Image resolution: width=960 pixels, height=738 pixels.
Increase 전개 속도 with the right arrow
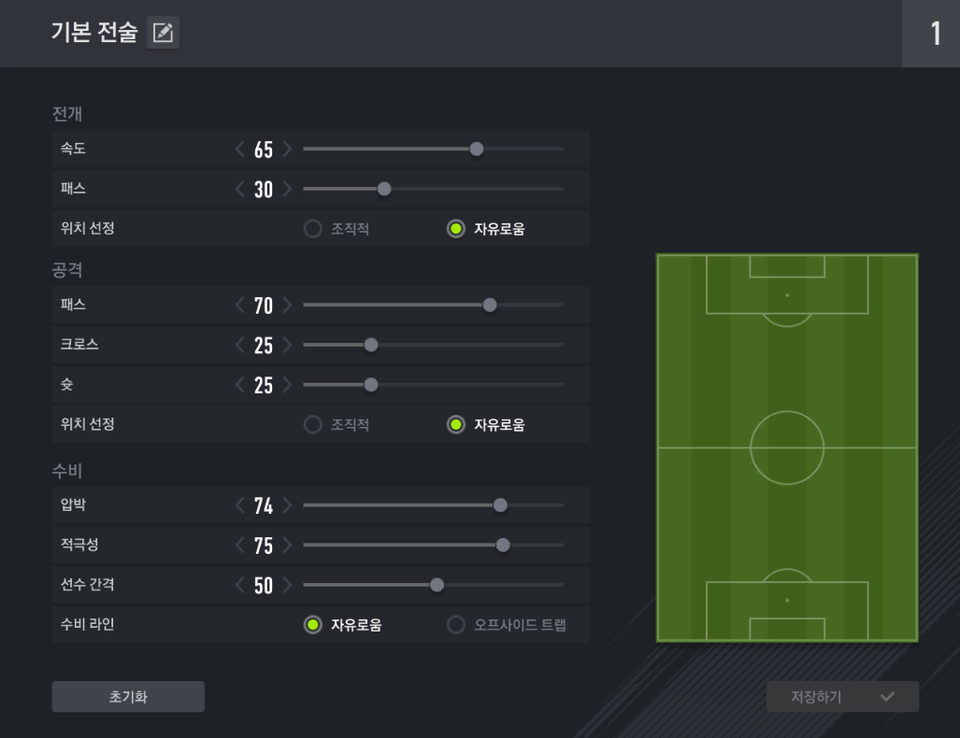pyautogui.click(x=287, y=149)
